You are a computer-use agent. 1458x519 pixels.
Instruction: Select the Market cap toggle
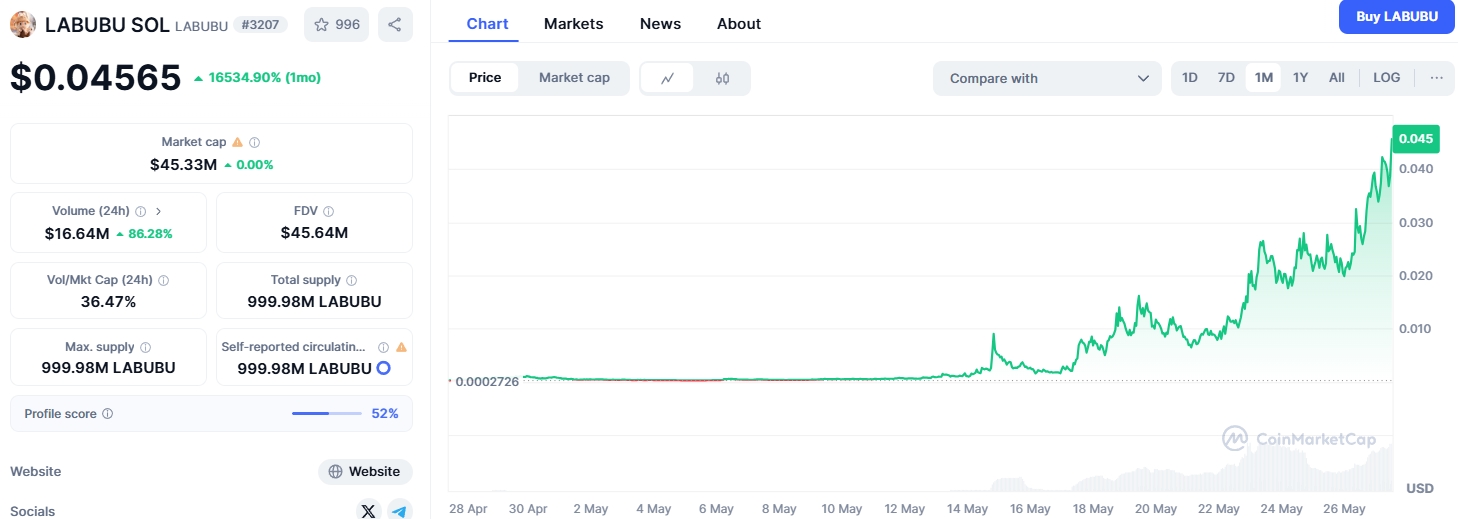[x=574, y=78]
